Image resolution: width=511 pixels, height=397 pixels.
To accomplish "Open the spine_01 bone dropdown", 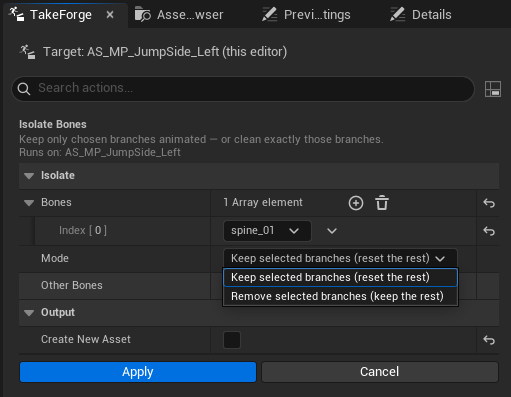I will pos(267,231).
